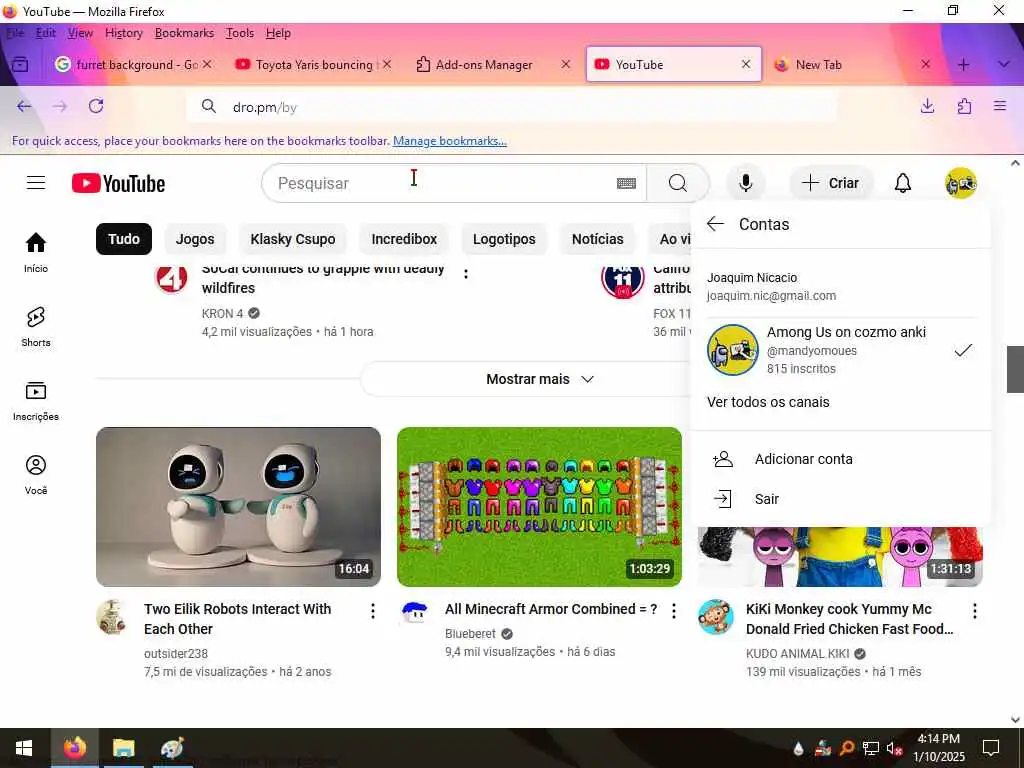Expand the list all tabs chevron

[1004, 64]
